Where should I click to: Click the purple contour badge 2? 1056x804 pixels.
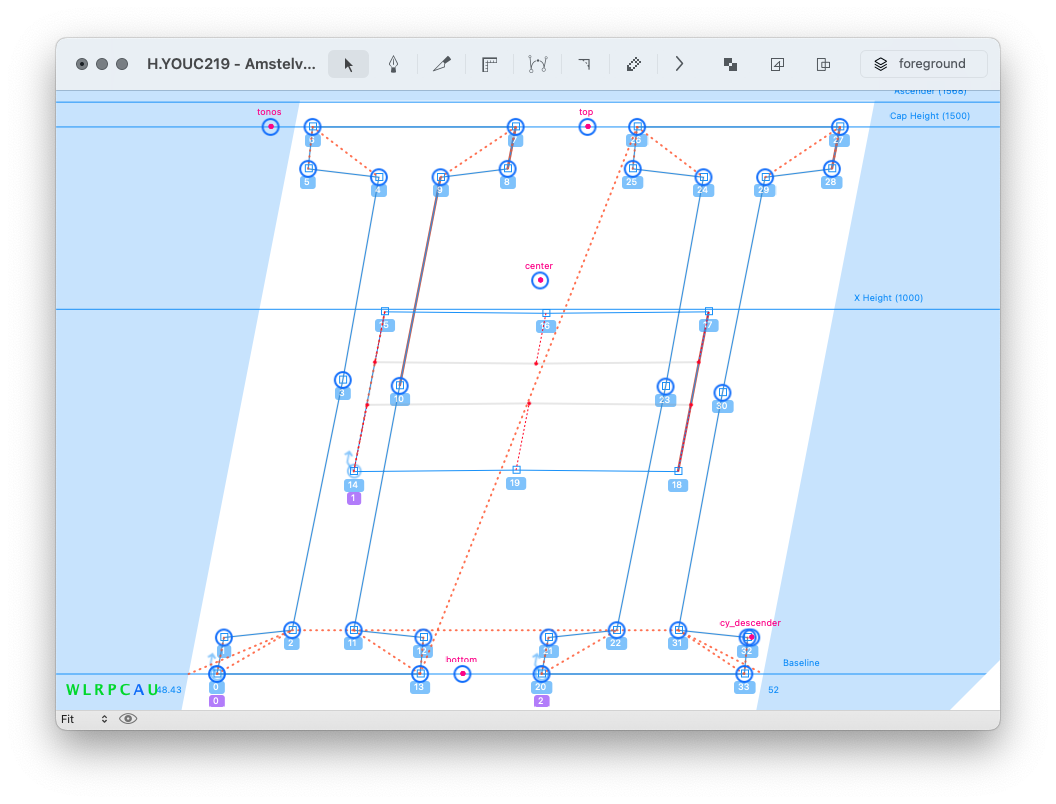click(541, 701)
